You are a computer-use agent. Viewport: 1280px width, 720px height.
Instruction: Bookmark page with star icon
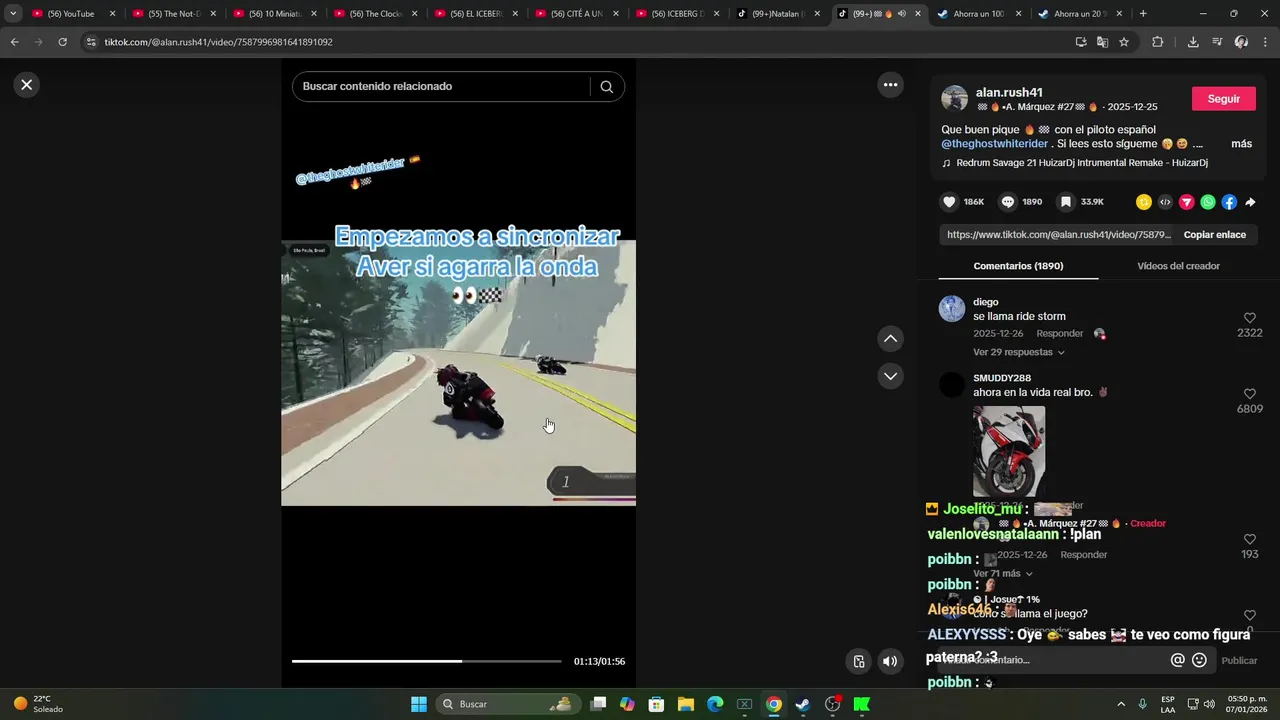[1124, 42]
